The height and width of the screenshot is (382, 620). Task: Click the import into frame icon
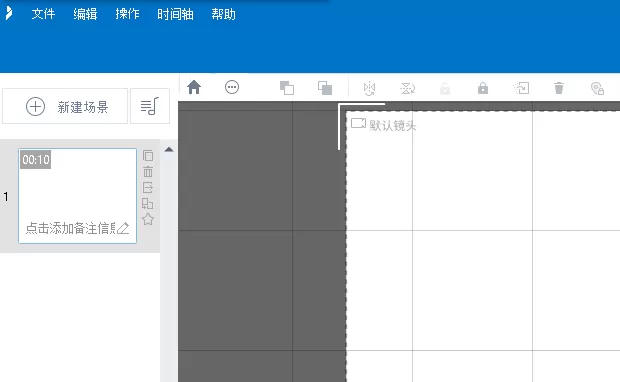tap(521, 88)
